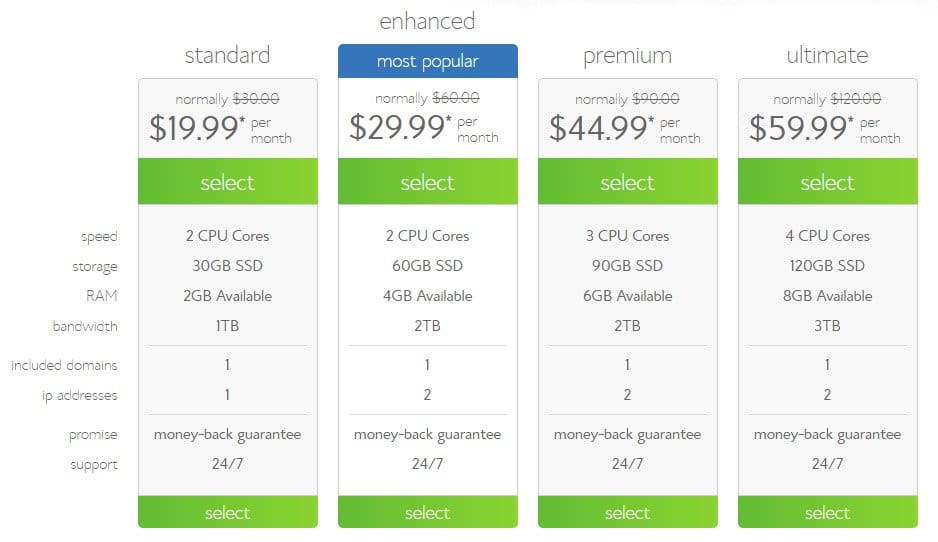Click bottom select button under ultimate plan
Screen dimensions: 938x542
pyautogui.click(x=827, y=511)
